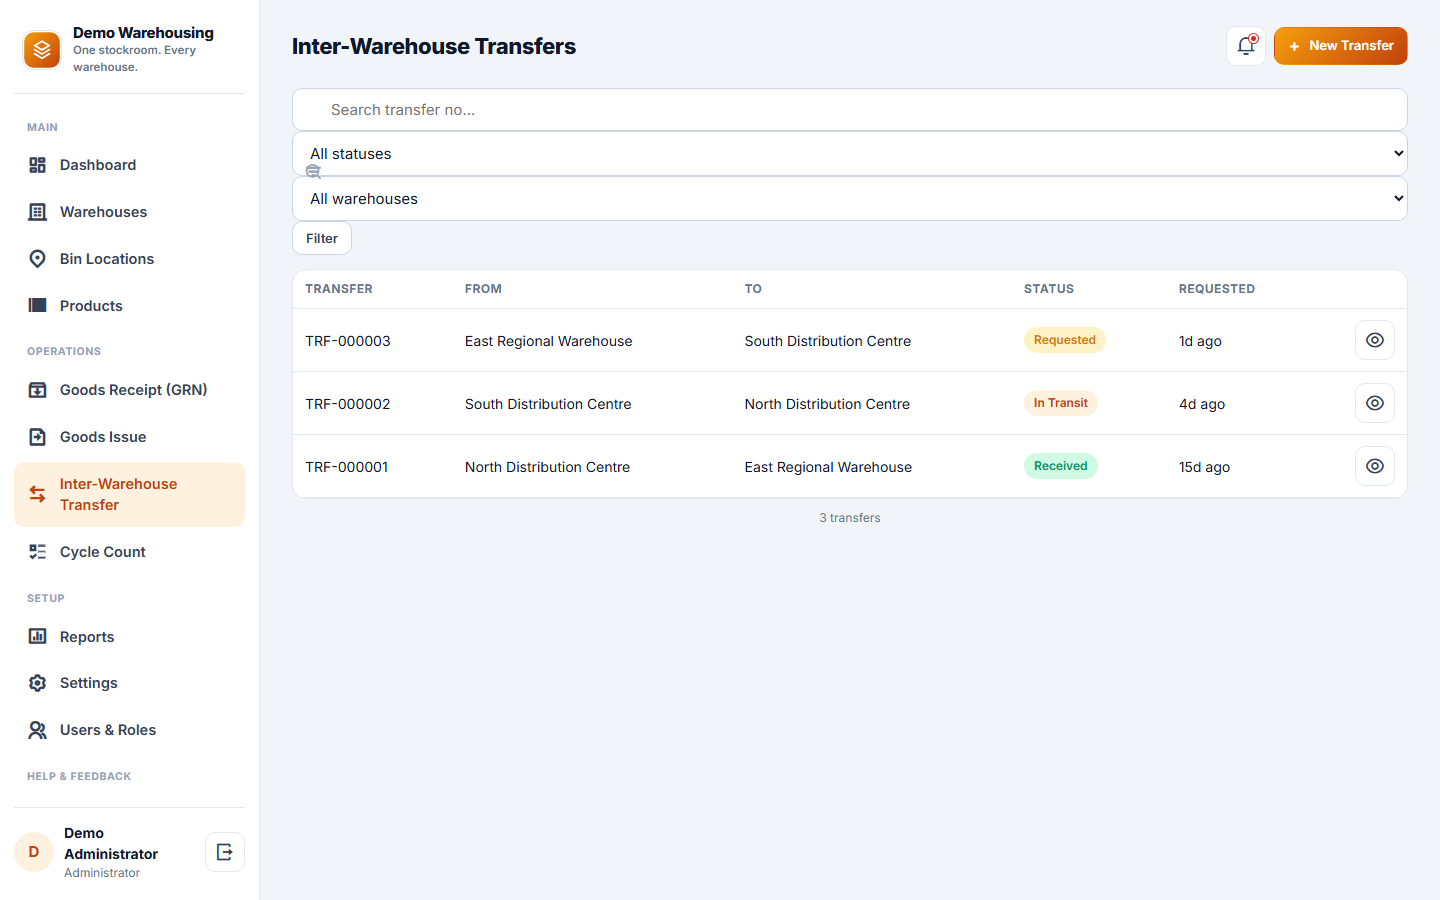Viewport: 1440px width, 900px height.
Task: Open the All warehouses dropdown
Action: pyautogui.click(x=850, y=199)
